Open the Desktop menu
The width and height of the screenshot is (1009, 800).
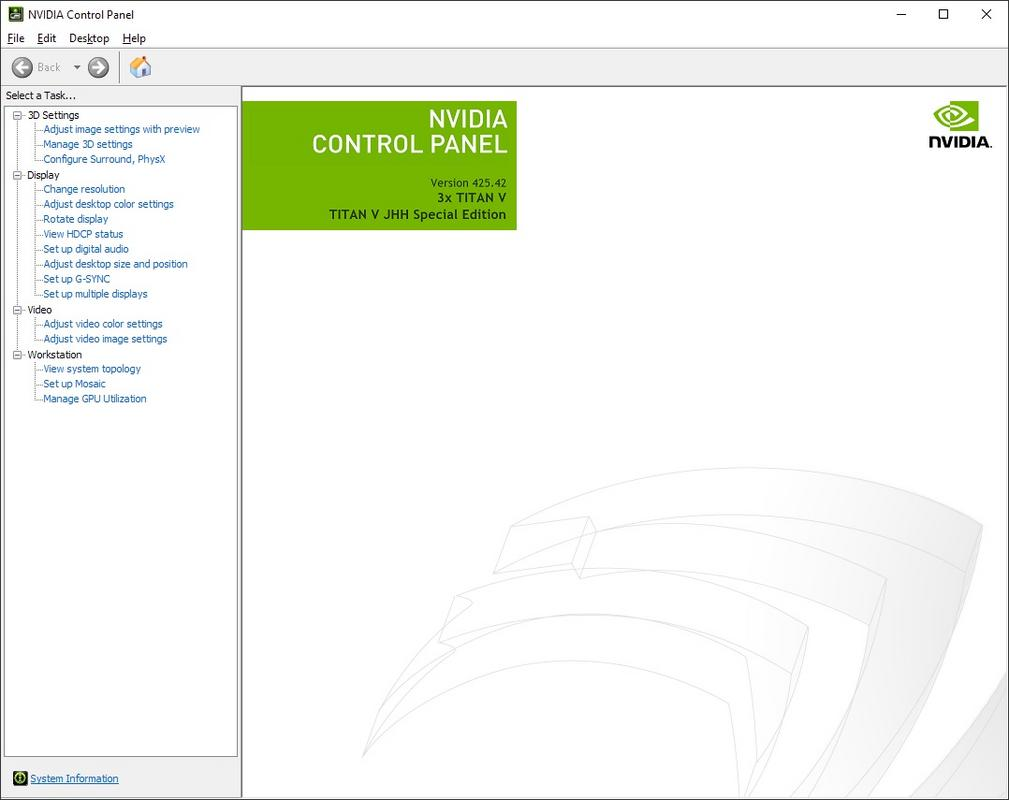point(89,38)
